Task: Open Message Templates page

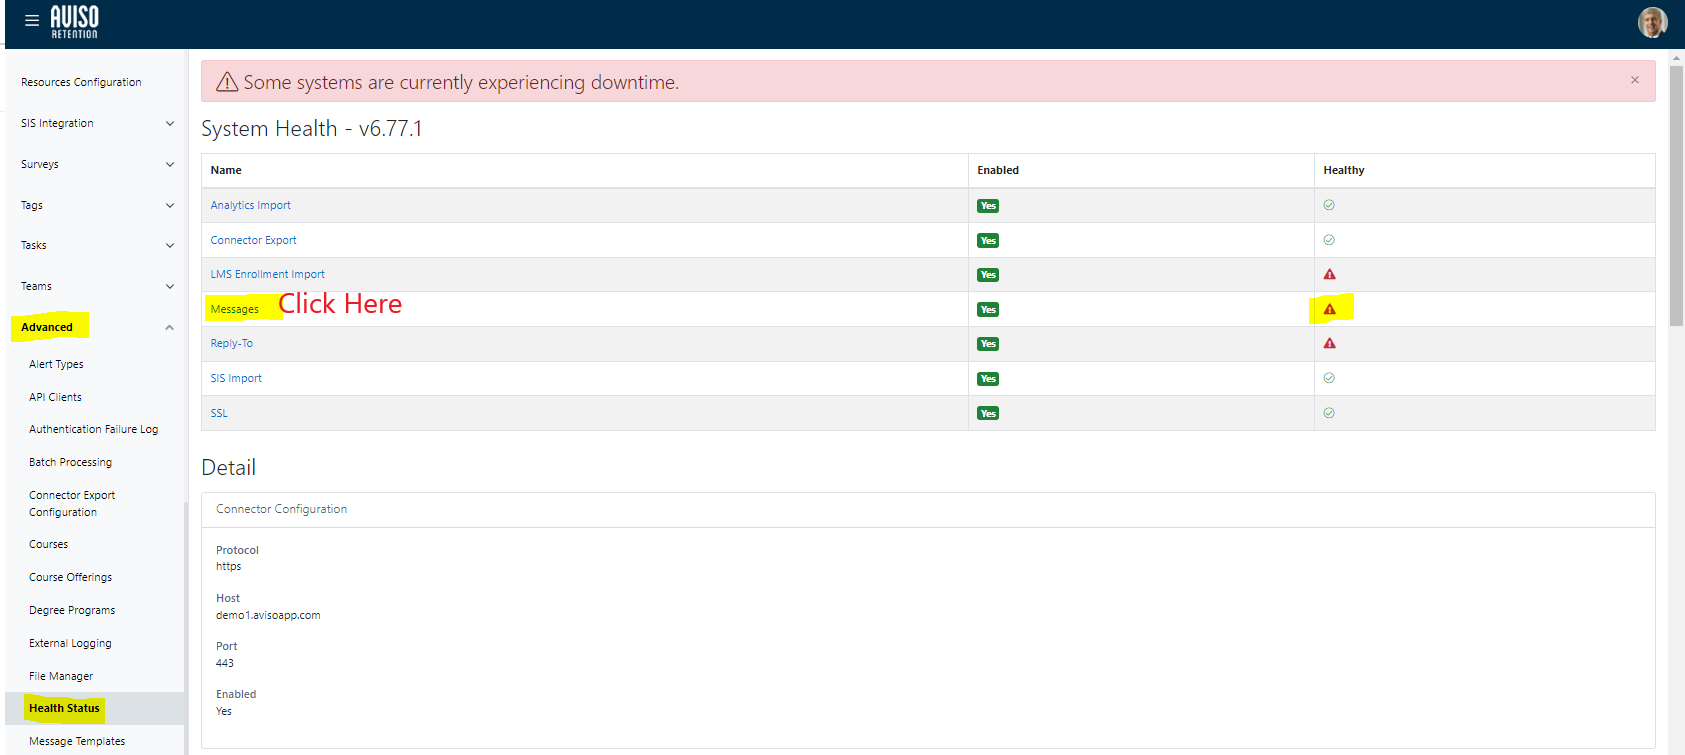Action: coord(77,741)
